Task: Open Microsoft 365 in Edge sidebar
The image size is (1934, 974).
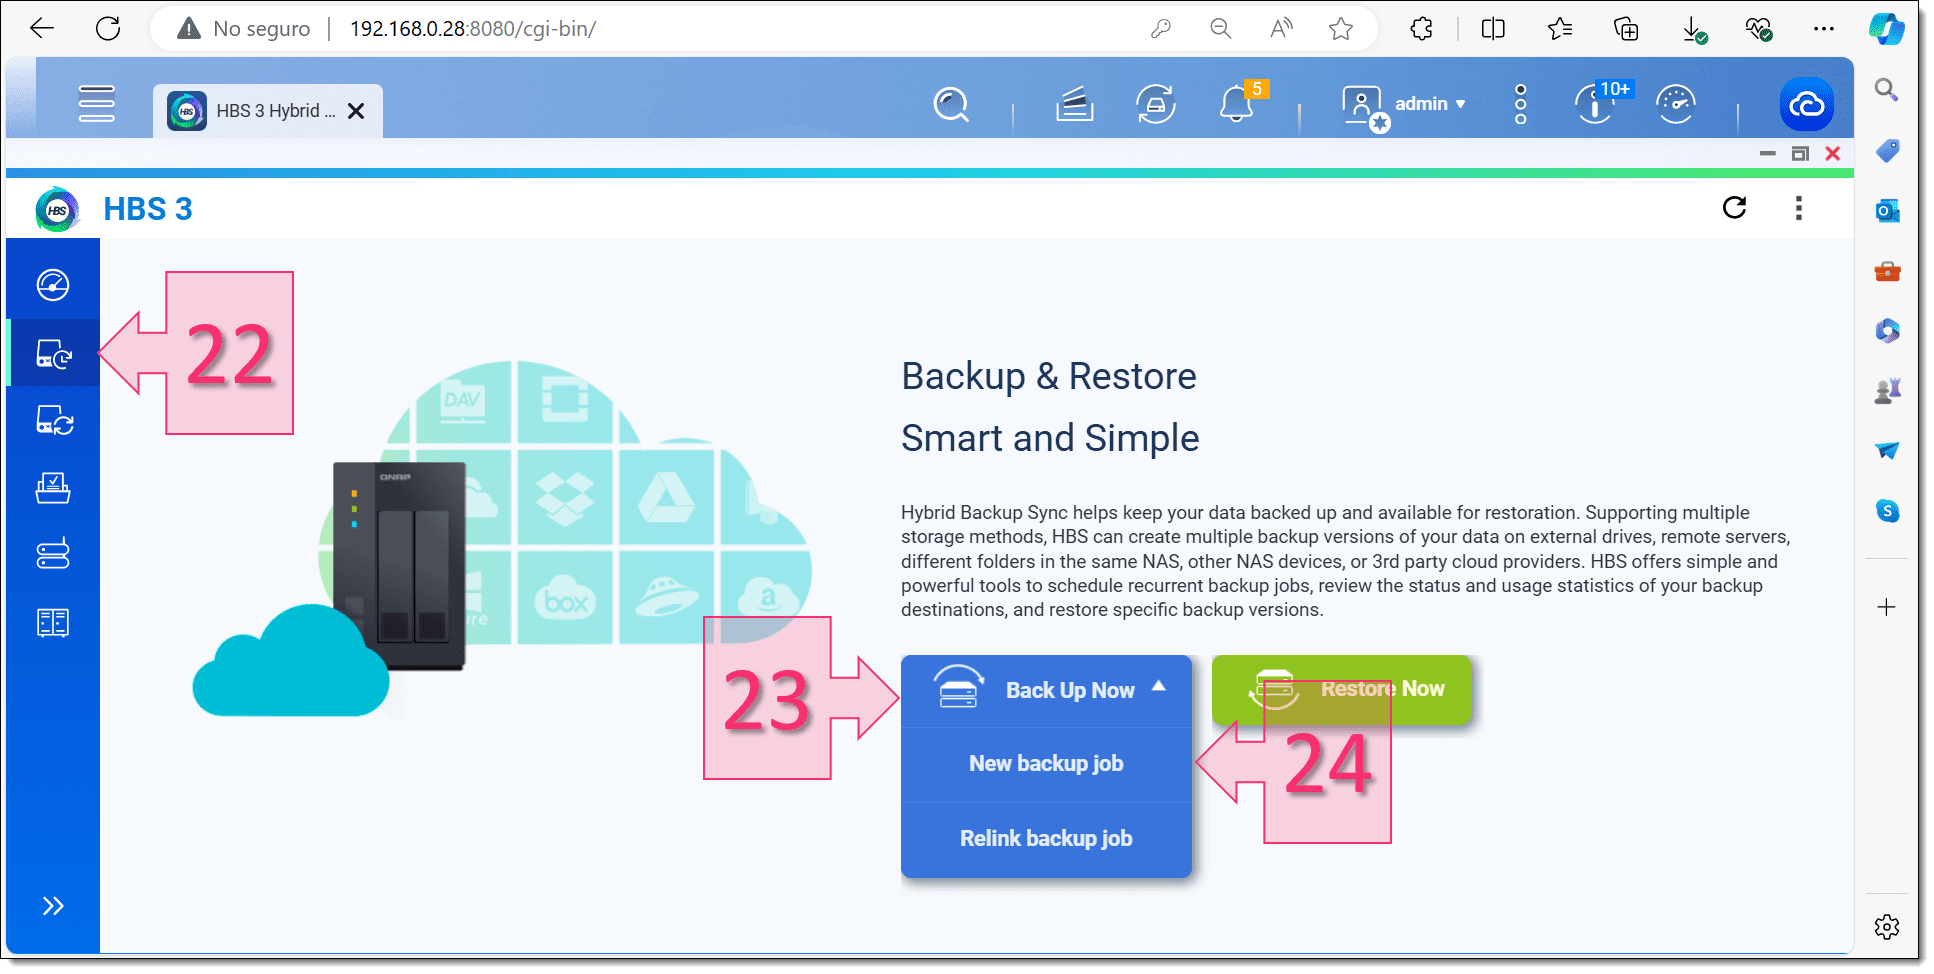Action: tap(1887, 331)
